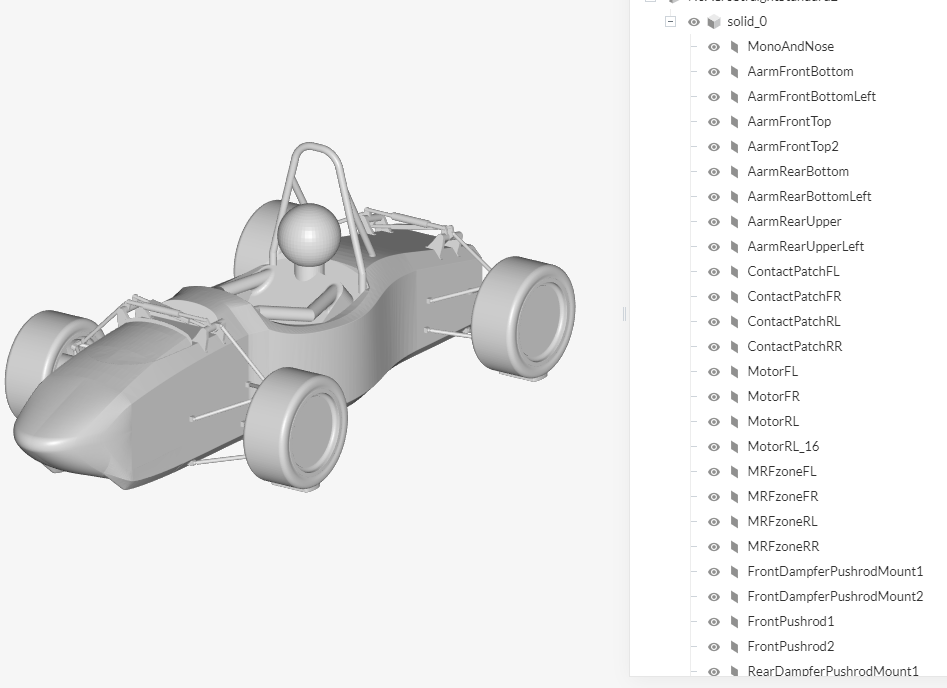Image resolution: width=947 pixels, height=688 pixels.
Task: Click the AarmFrontBottom face icon
Action: pos(734,72)
